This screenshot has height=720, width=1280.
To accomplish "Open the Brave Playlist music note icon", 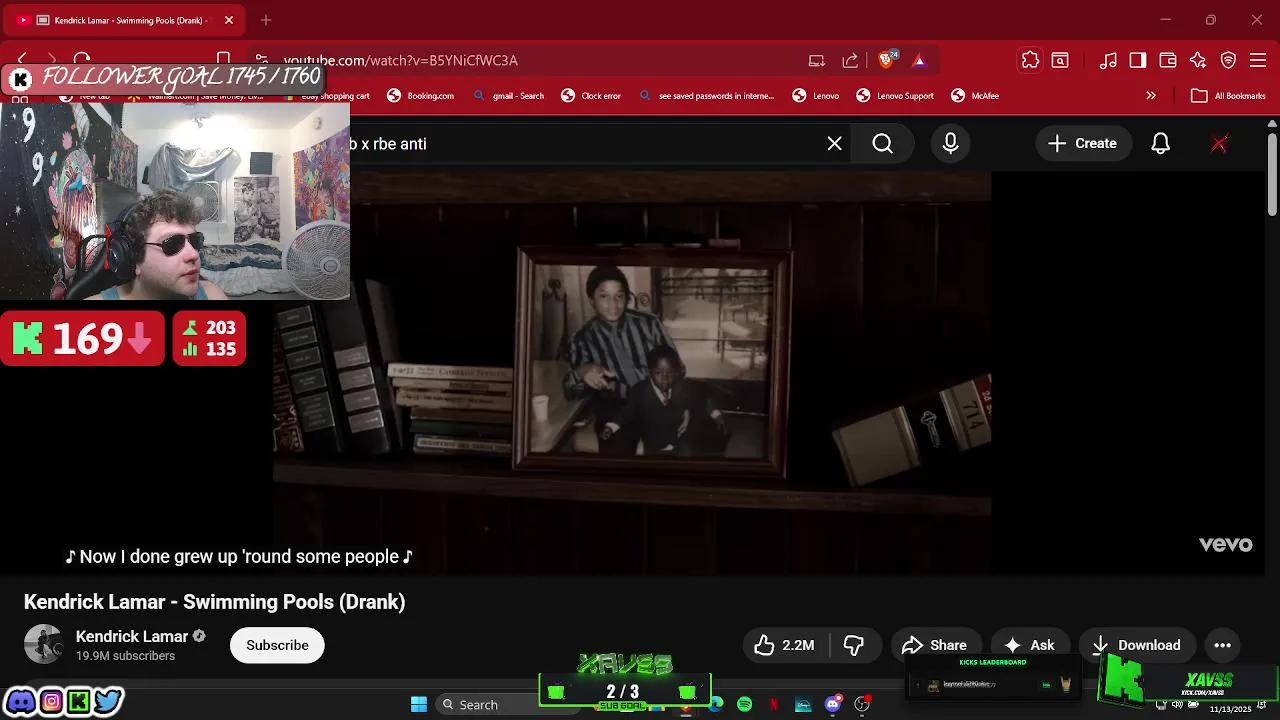I will coord(1108,60).
